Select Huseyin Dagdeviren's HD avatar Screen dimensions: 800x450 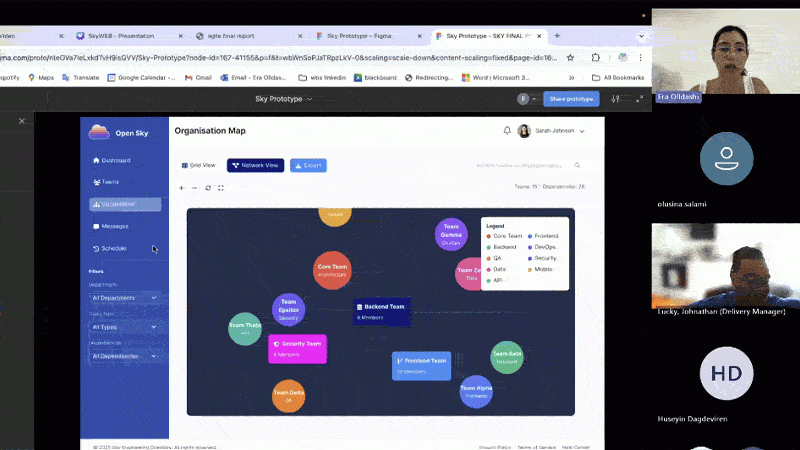(x=726, y=373)
